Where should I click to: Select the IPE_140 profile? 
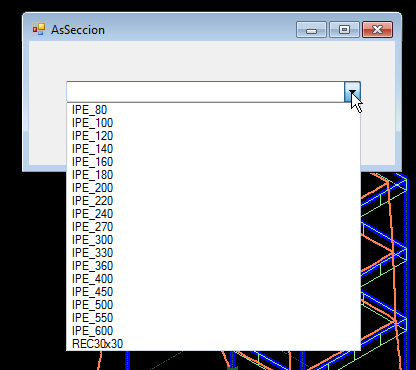[x=213, y=149]
